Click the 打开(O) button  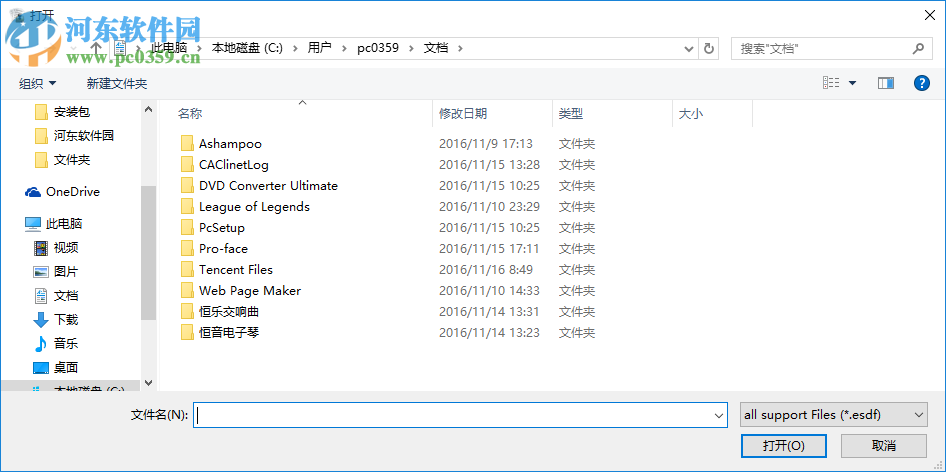pyautogui.click(x=784, y=446)
